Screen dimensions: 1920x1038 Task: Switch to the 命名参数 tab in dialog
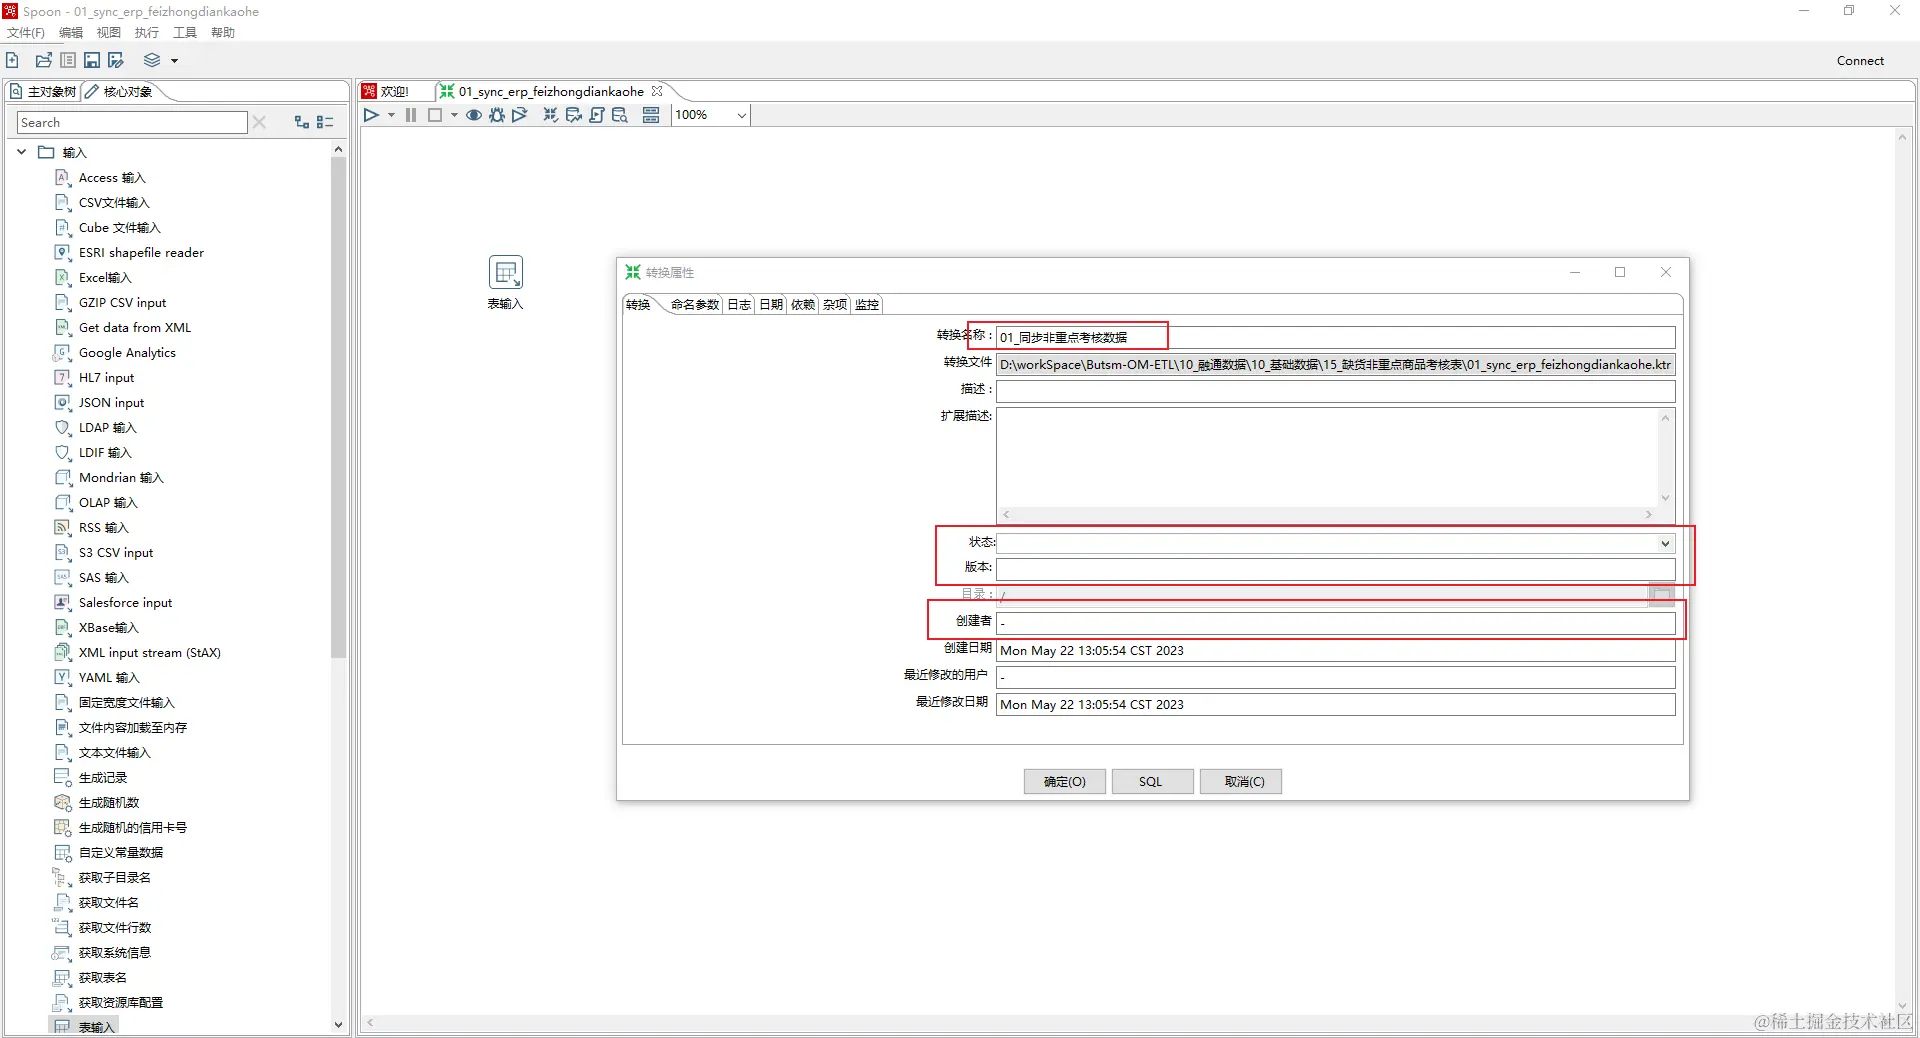695,305
